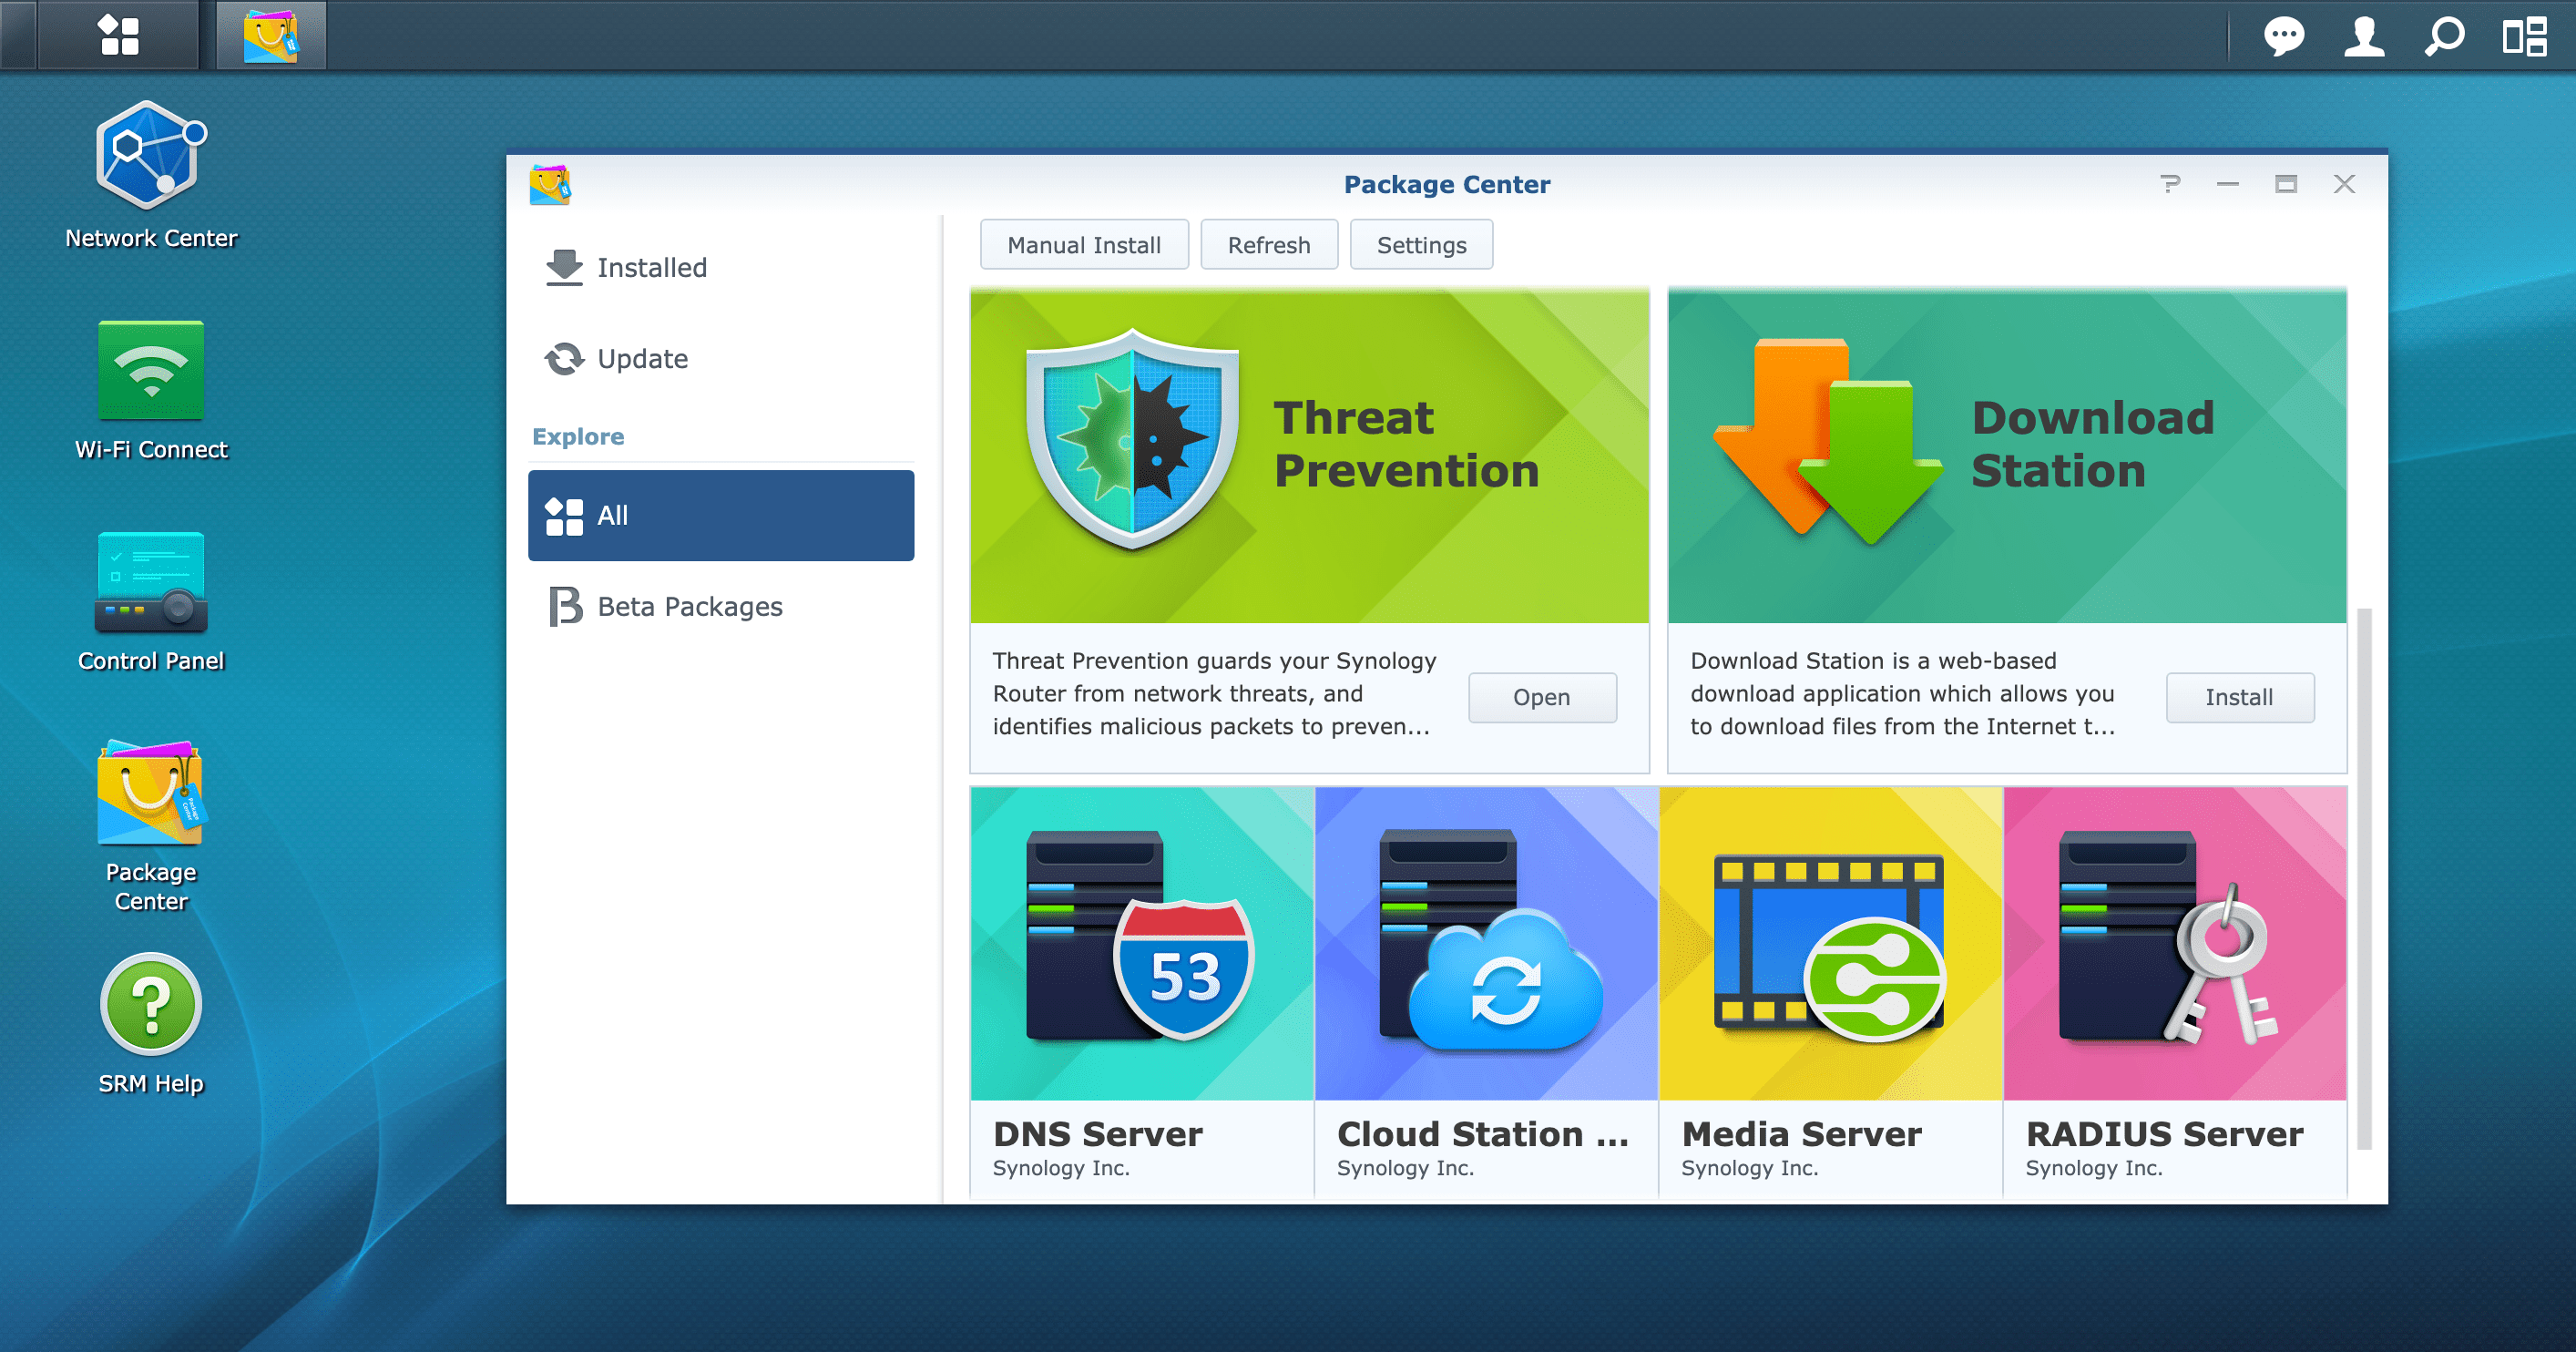The width and height of the screenshot is (2576, 1352).
Task: Select Package Center in the taskbar
Action: coord(271,35)
